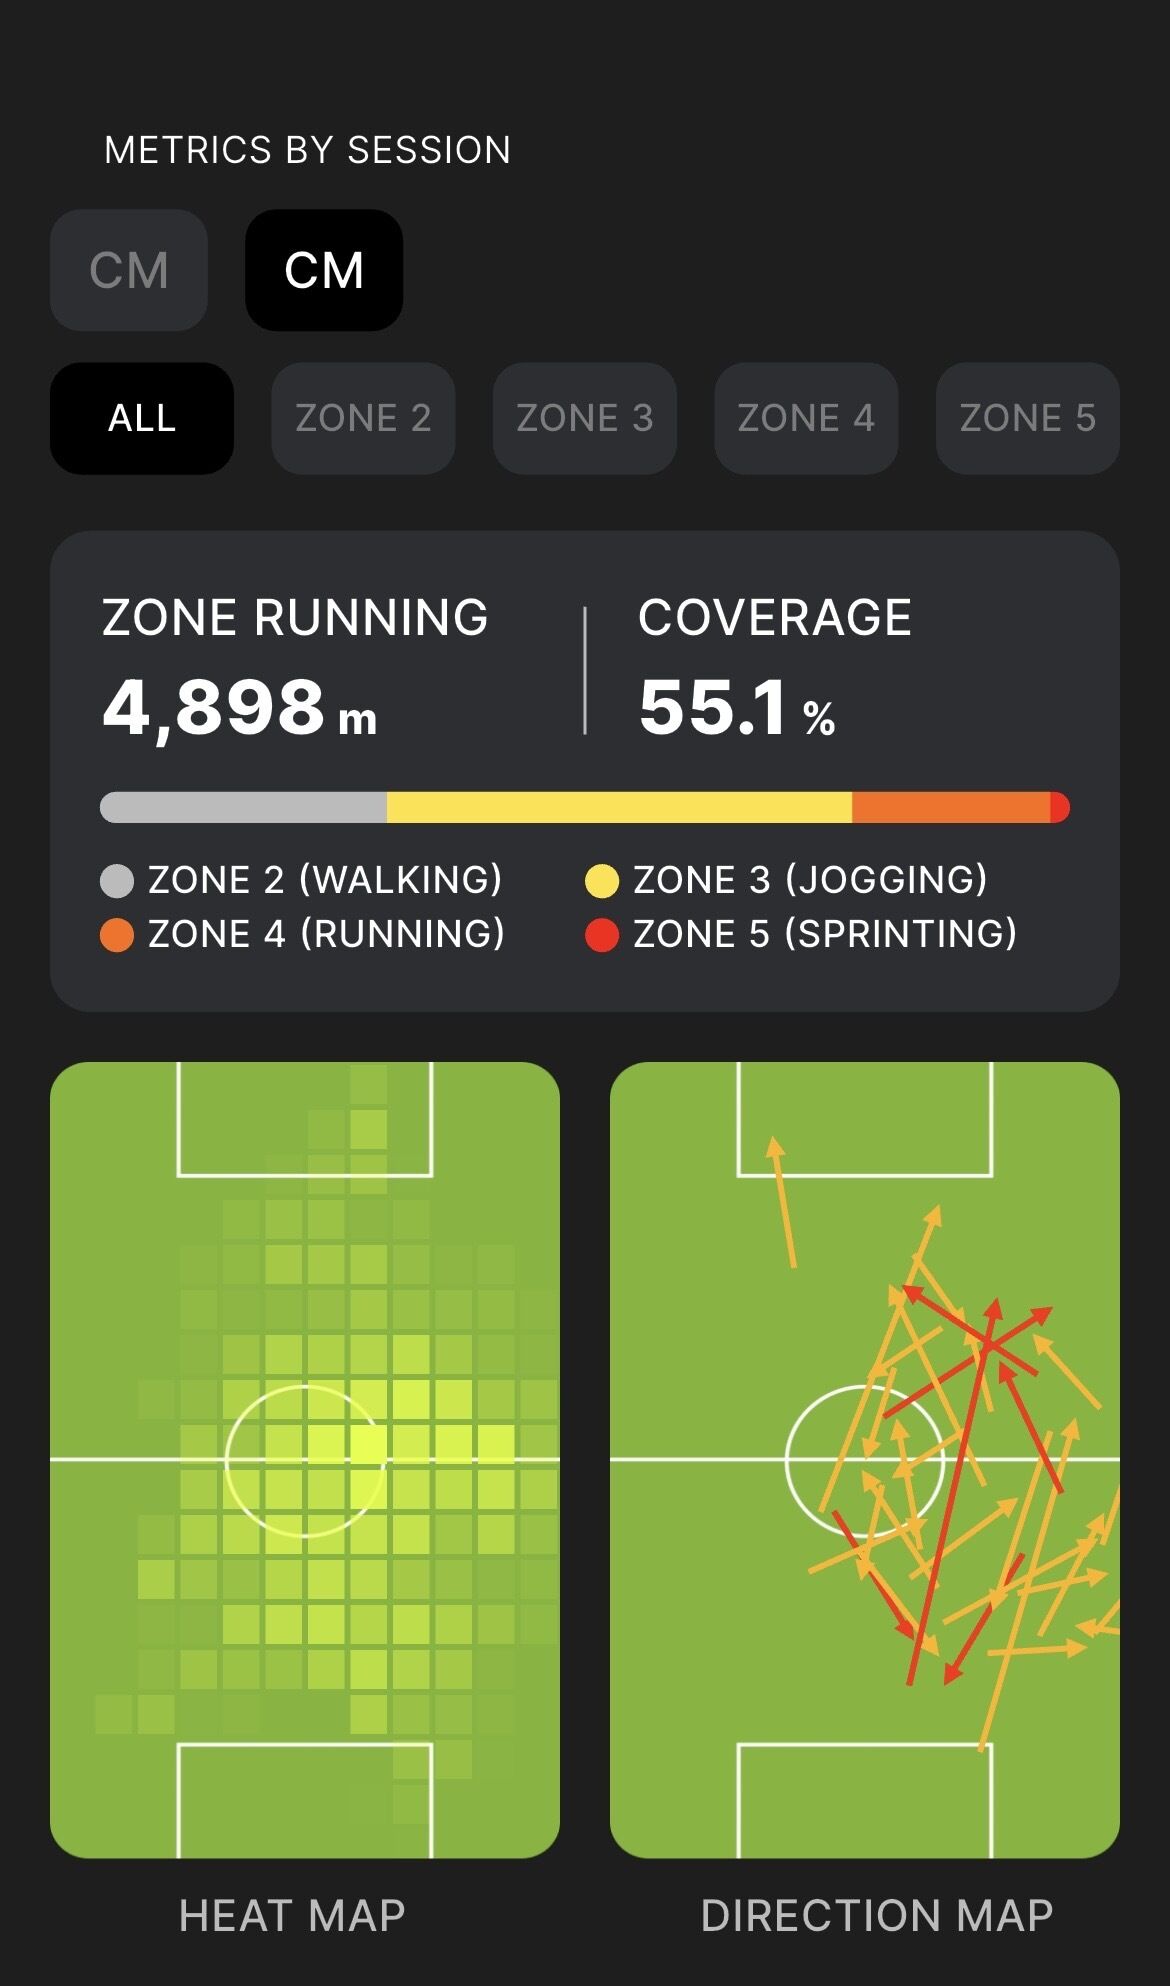Screen dimensions: 1170x1986
Task: Open the heat map pitch thumbnail
Action: pos(305,1460)
